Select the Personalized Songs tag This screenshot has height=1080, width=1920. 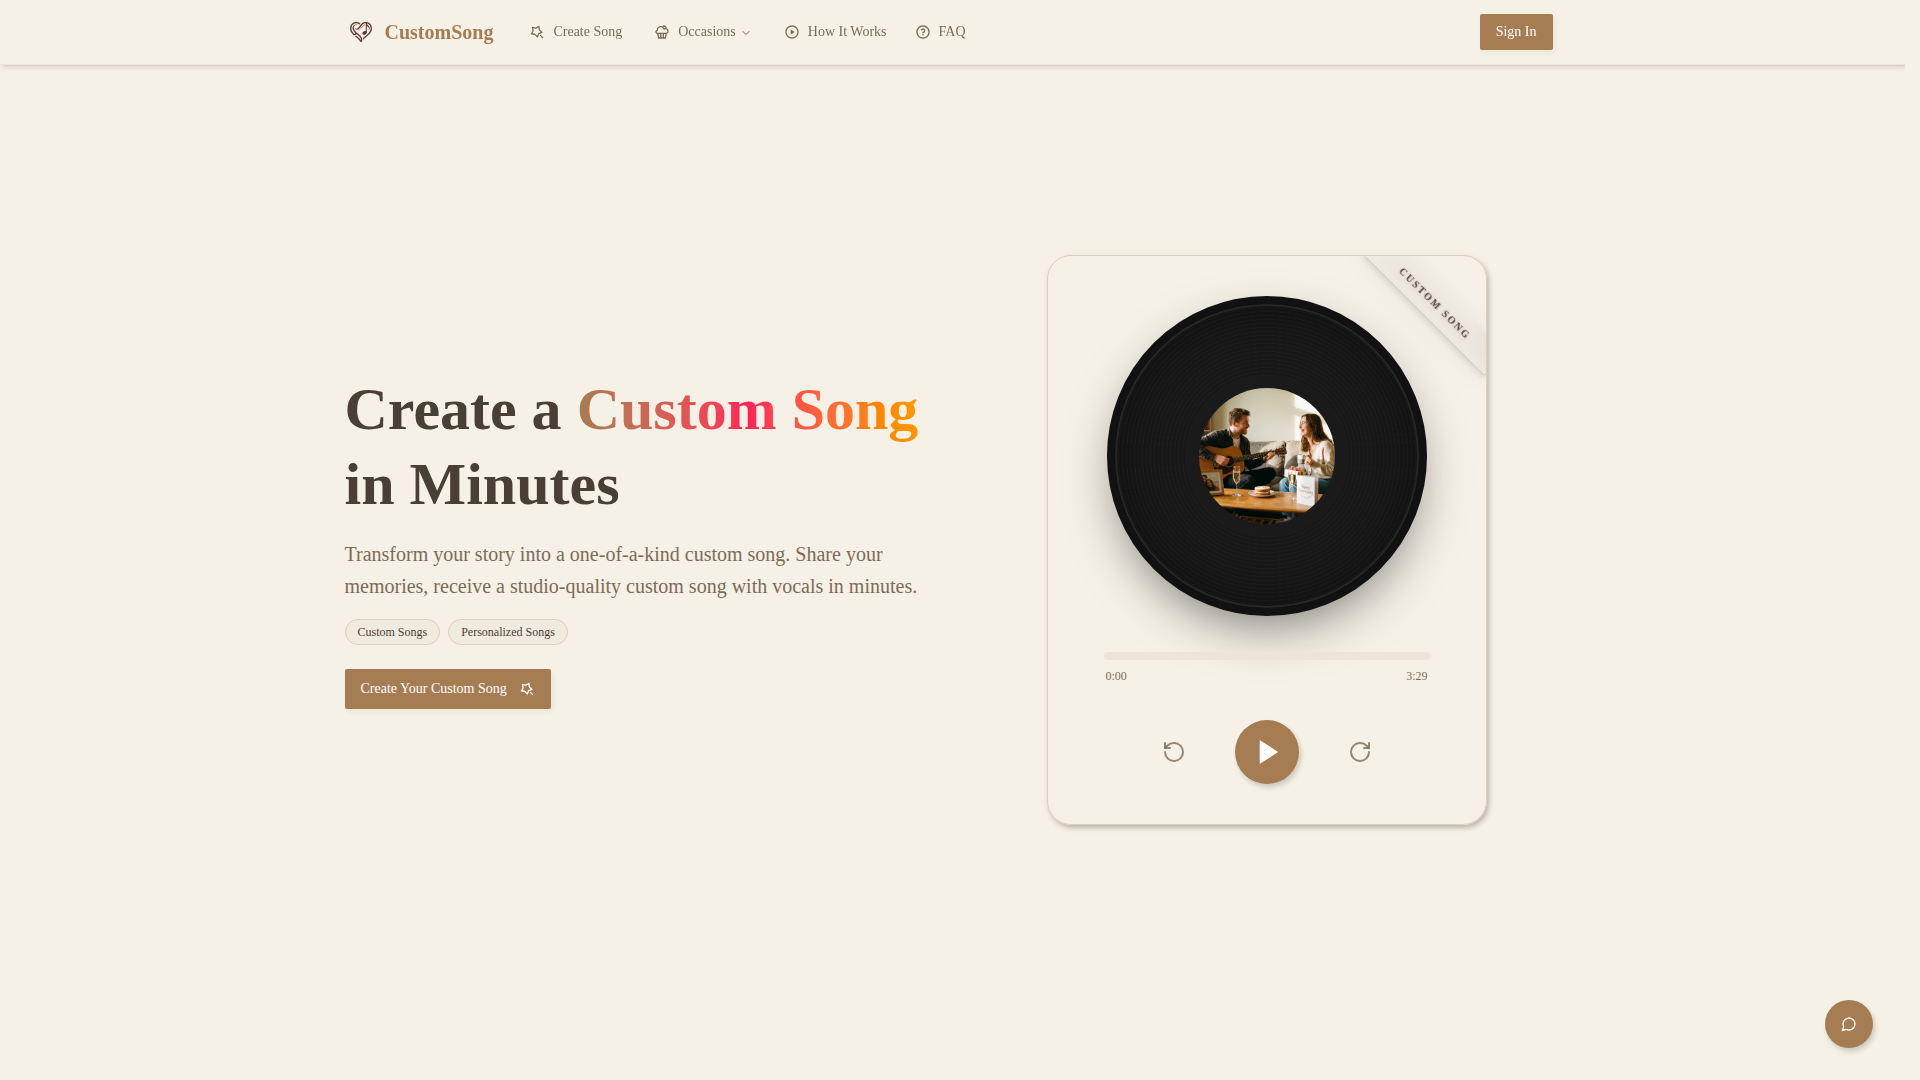click(x=508, y=632)
